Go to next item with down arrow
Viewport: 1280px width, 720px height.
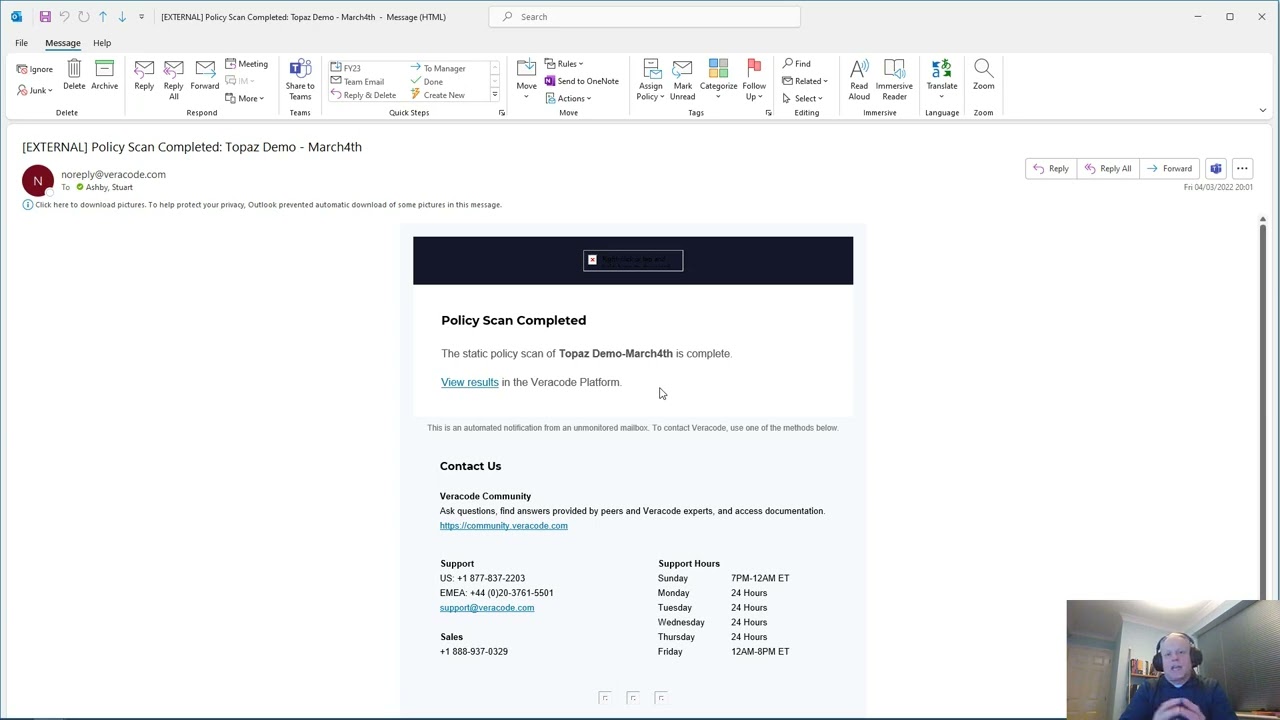[x=122, y=17]
